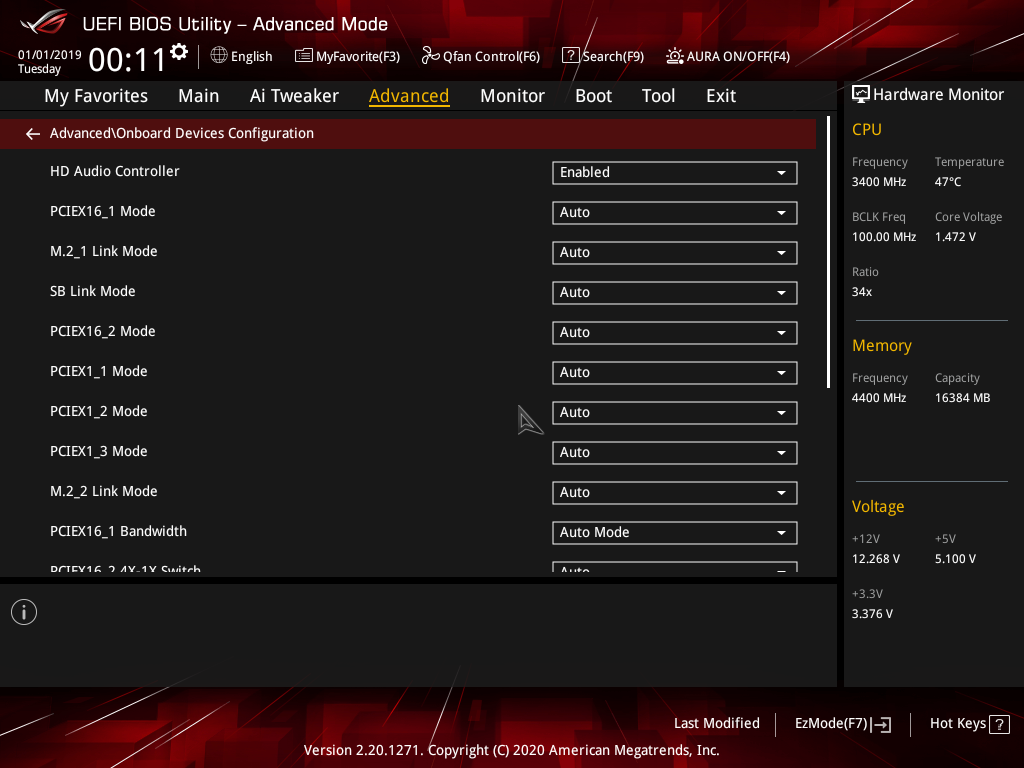Select the PCIEX16_1 Mode row label
The image size is (1024, 768).
click(x=103, y=212)
